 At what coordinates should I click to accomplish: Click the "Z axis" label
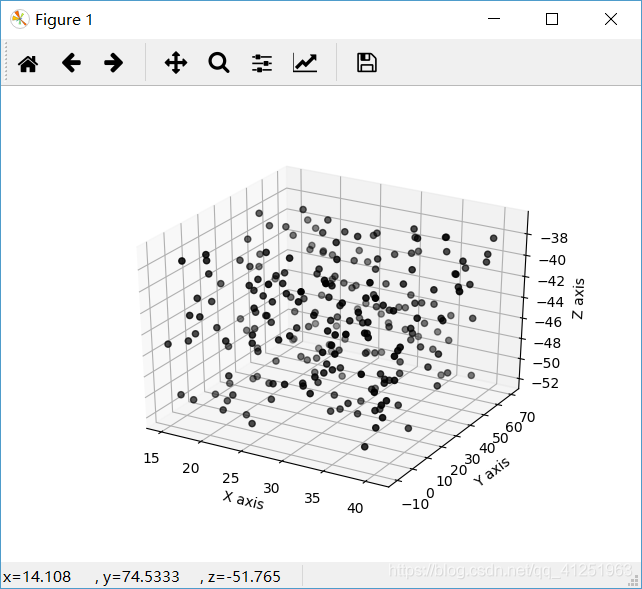(578, 299)
